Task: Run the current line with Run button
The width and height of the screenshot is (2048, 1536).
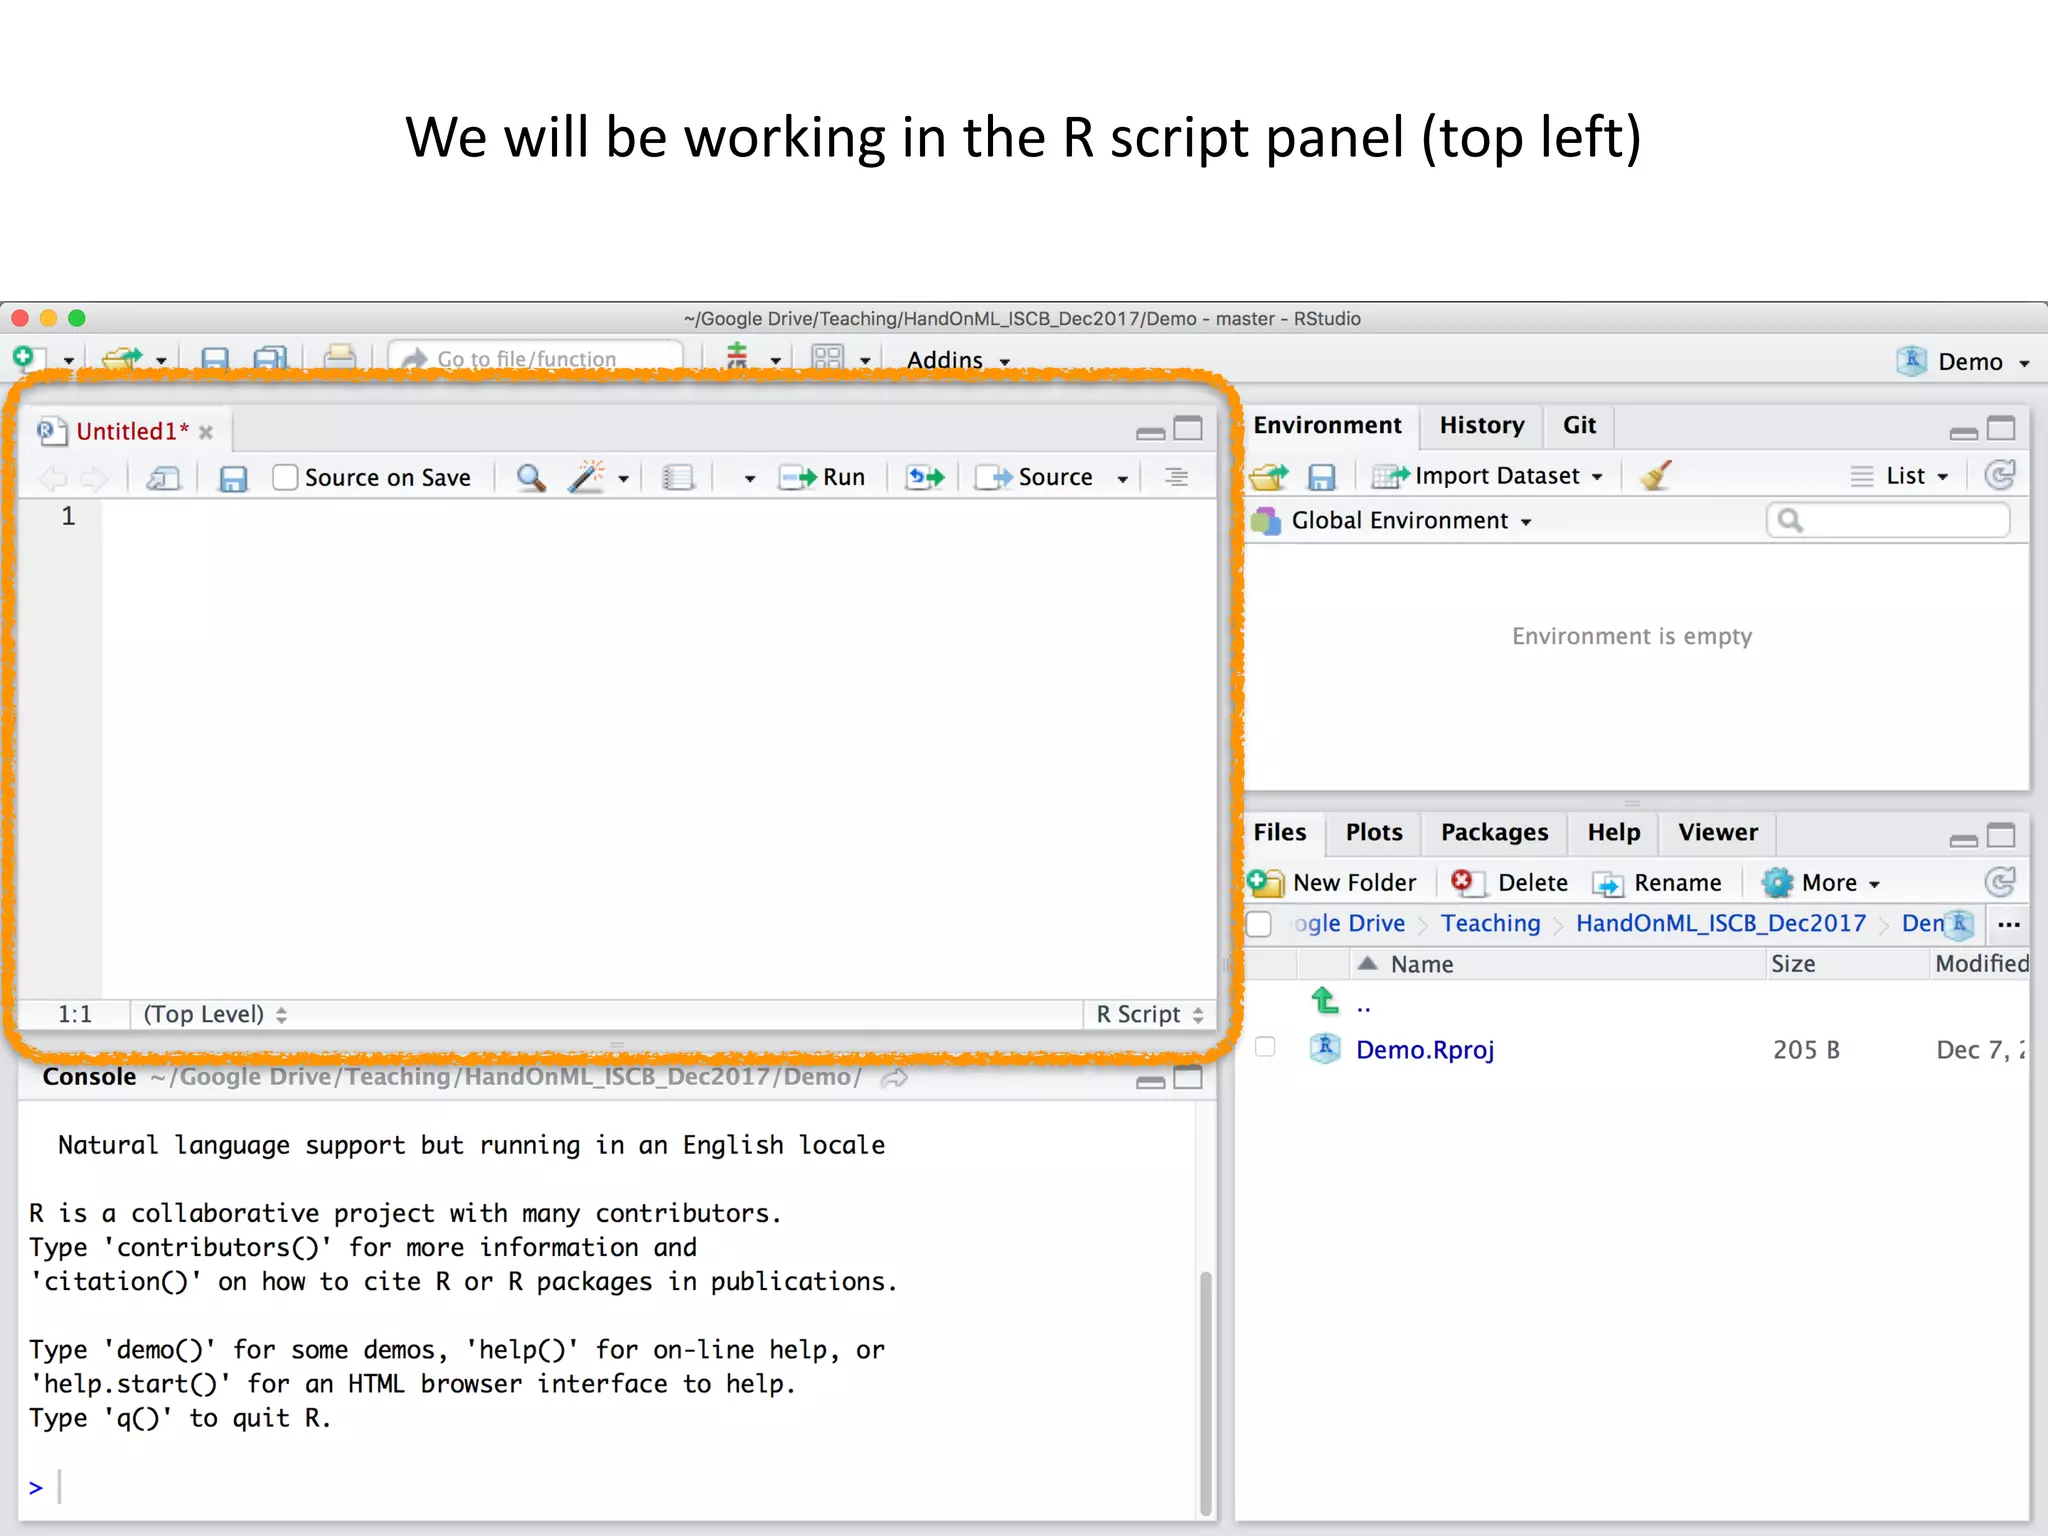Action: (822, 477)
